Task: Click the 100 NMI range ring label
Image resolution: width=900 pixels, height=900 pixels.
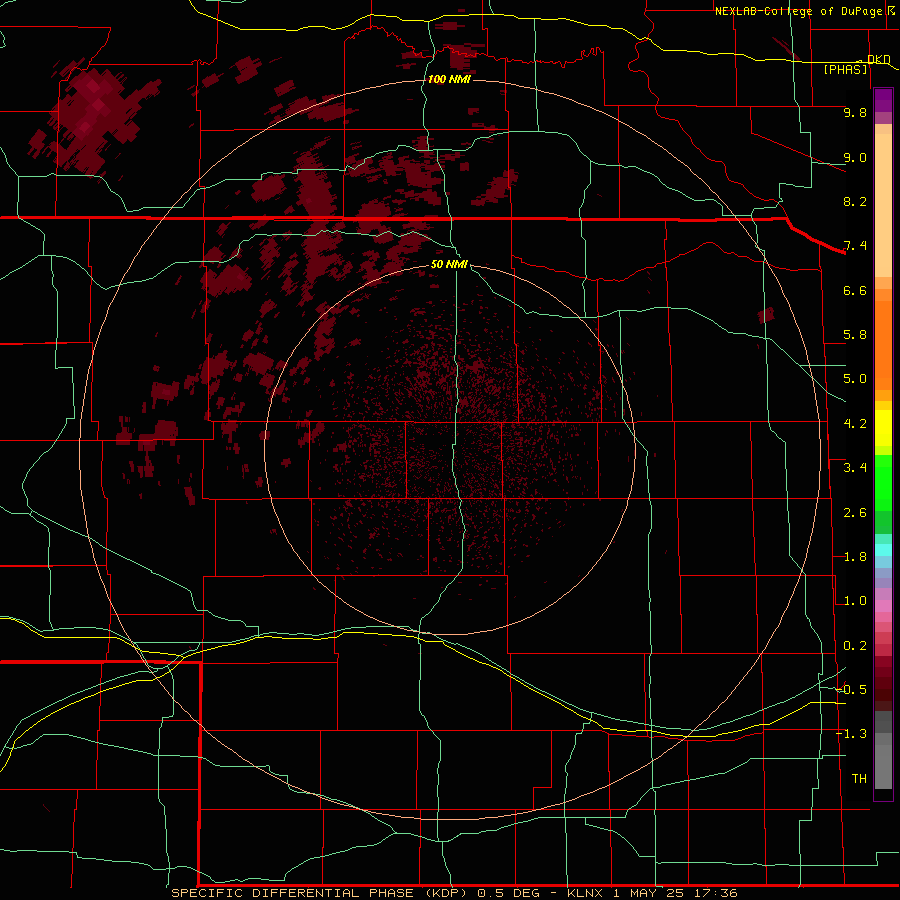Action: point(449,79)
